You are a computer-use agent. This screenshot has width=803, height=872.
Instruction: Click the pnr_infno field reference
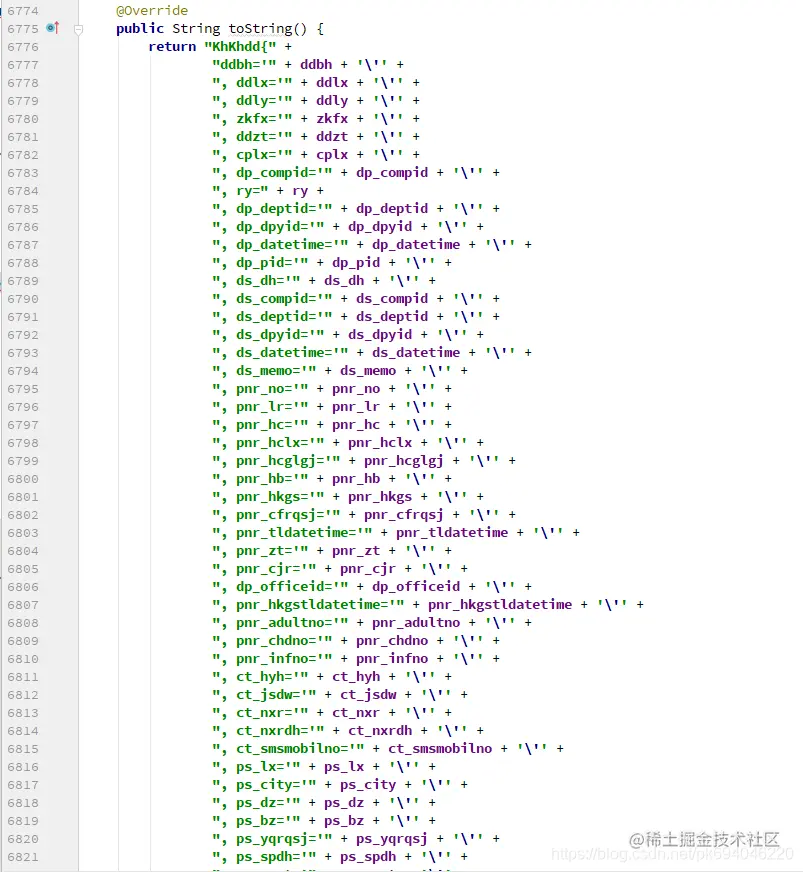click(392, 658)
